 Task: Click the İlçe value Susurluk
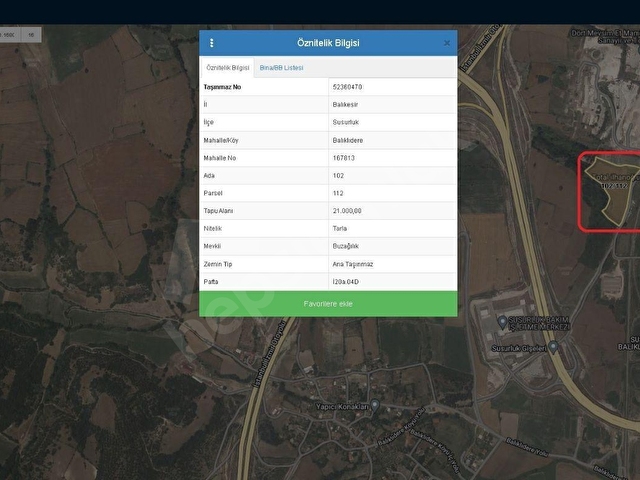(x=346, y=122)
